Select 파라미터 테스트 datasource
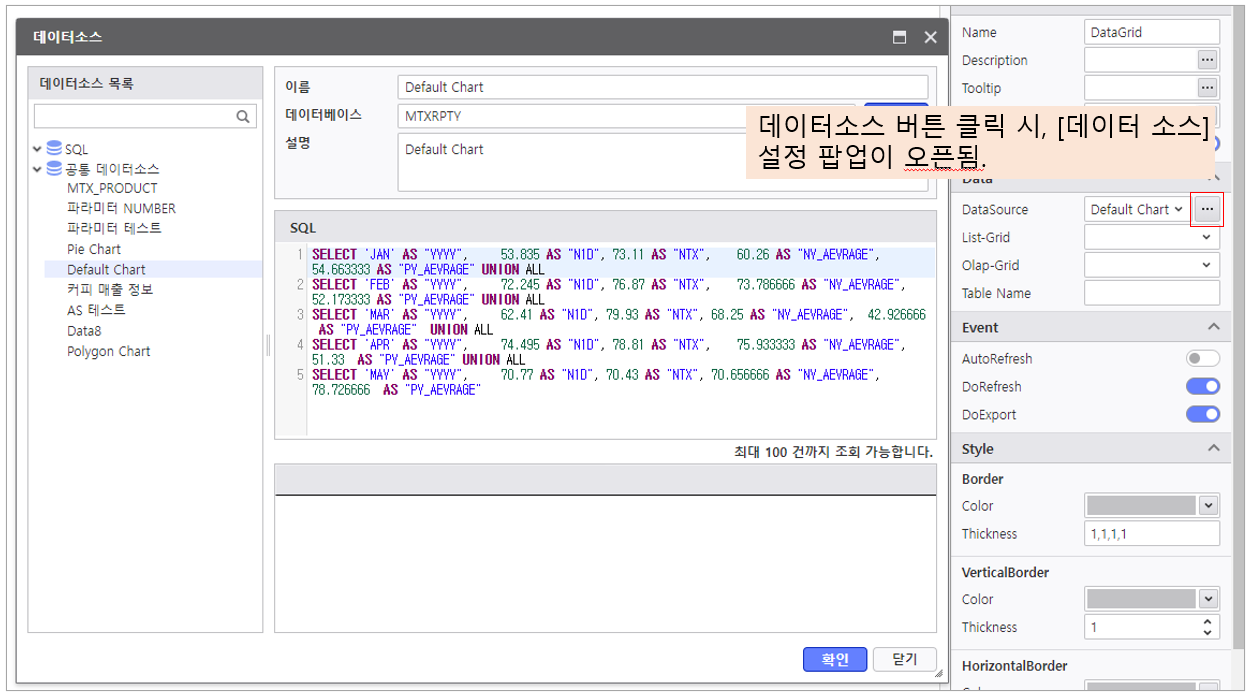The image size is (1251, 695). tap(114, 228)
